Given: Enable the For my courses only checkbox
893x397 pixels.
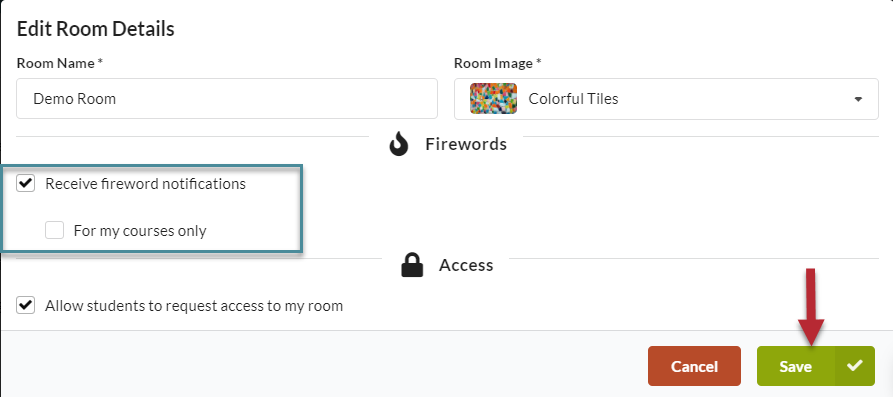Looking at the screenshot, I should pos(55,230).
